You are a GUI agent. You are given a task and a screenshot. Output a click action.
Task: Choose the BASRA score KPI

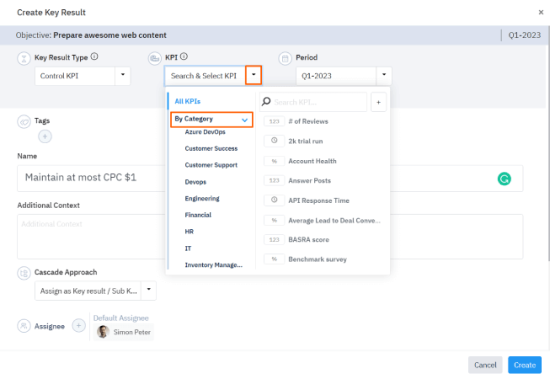(x=309, y=240)
